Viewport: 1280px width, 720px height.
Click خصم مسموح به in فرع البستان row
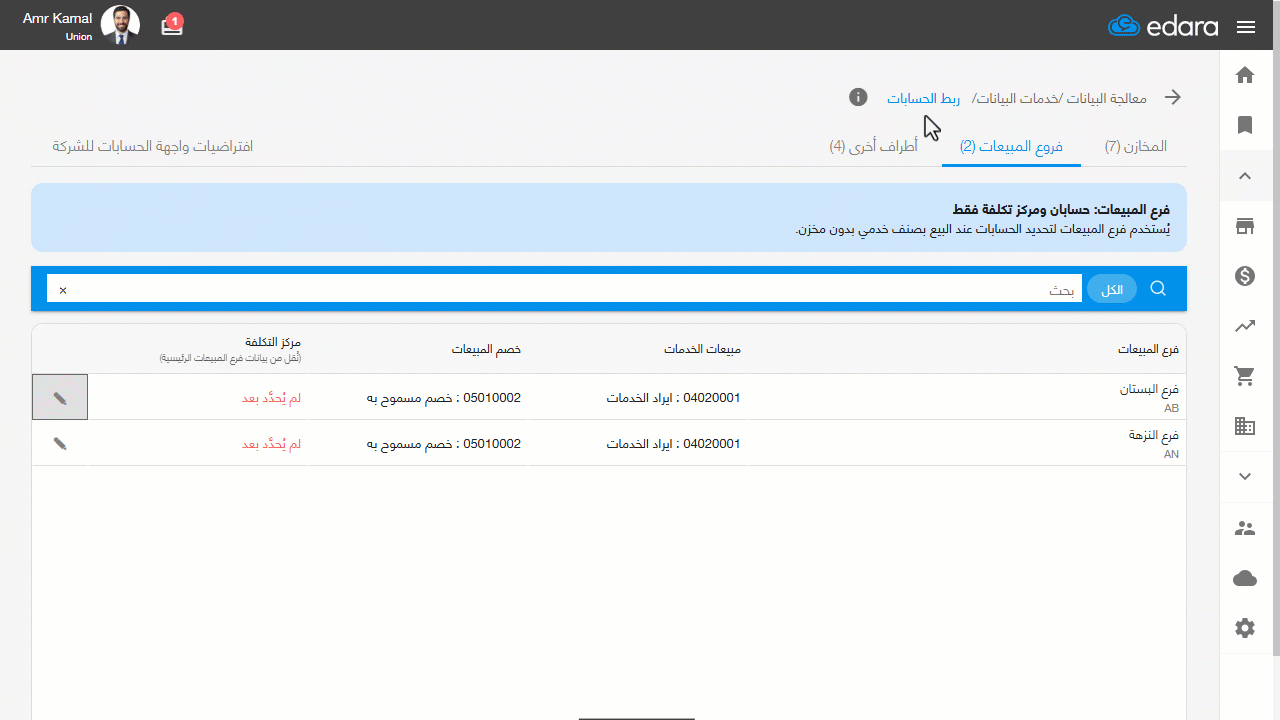444,398
